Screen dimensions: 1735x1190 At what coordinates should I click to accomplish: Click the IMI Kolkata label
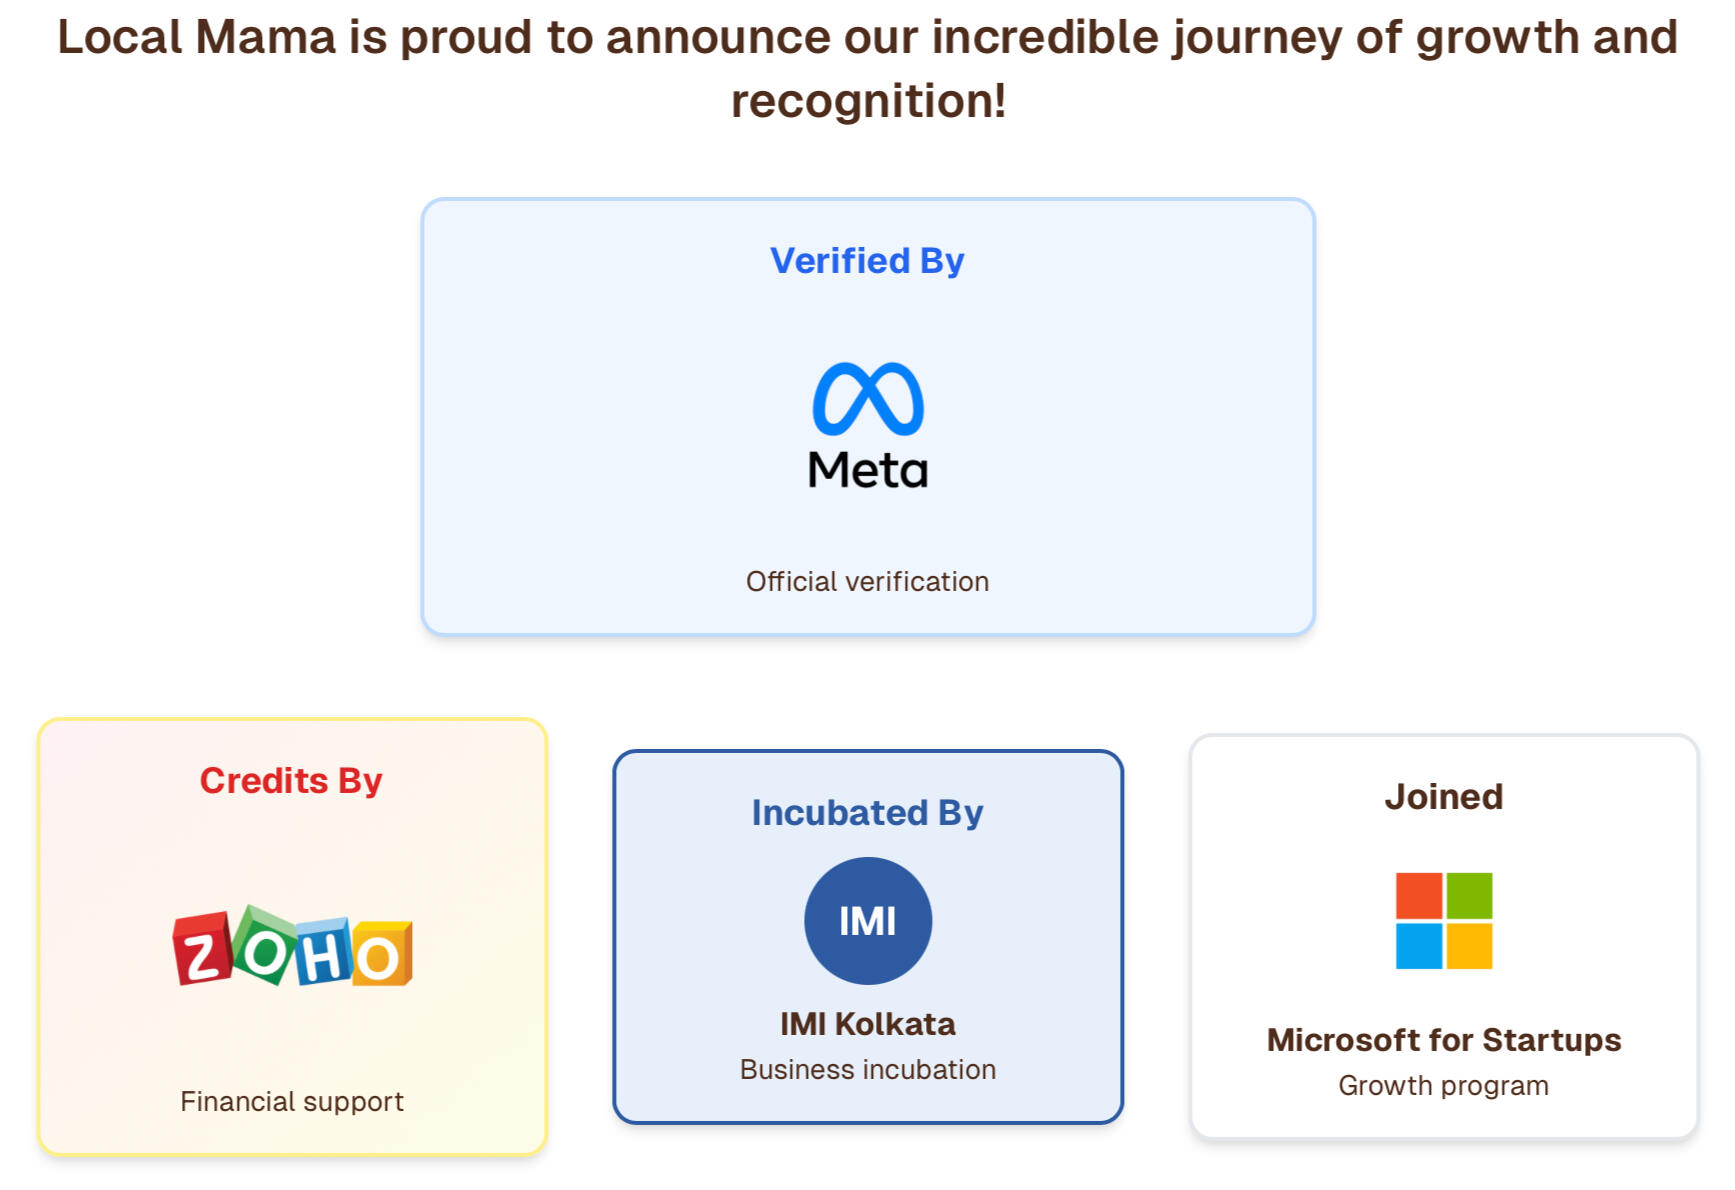(x=867, y=1024)
